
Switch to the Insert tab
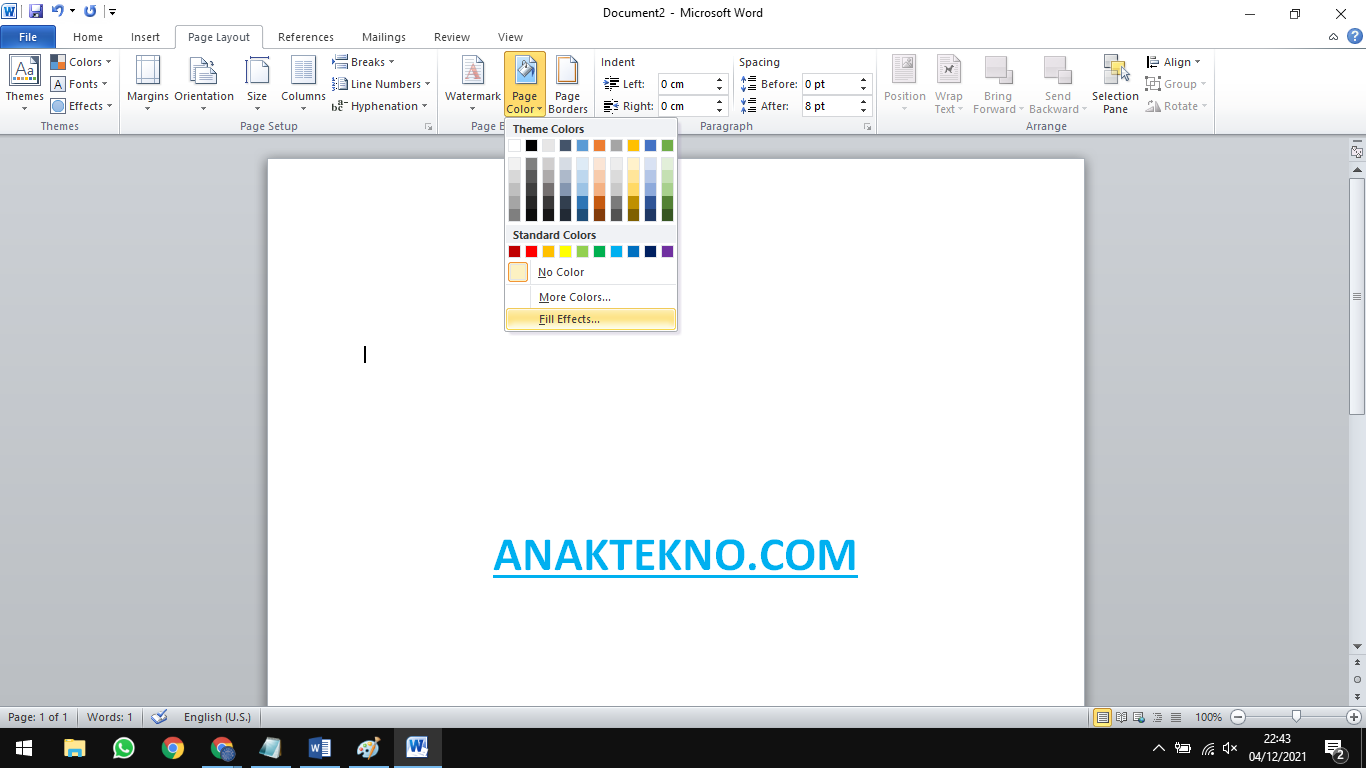(145, 37)
